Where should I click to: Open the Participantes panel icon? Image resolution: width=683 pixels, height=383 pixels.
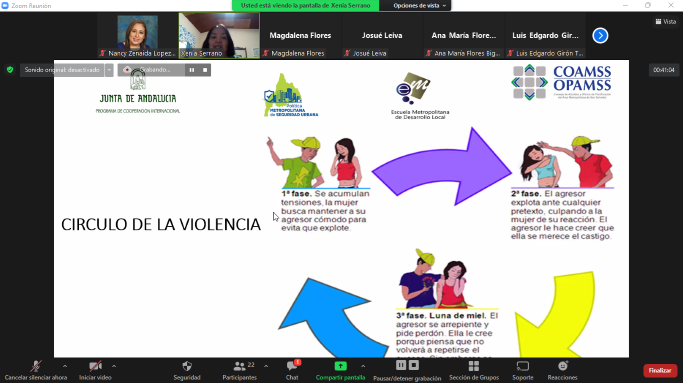click(x=239, y=366)
